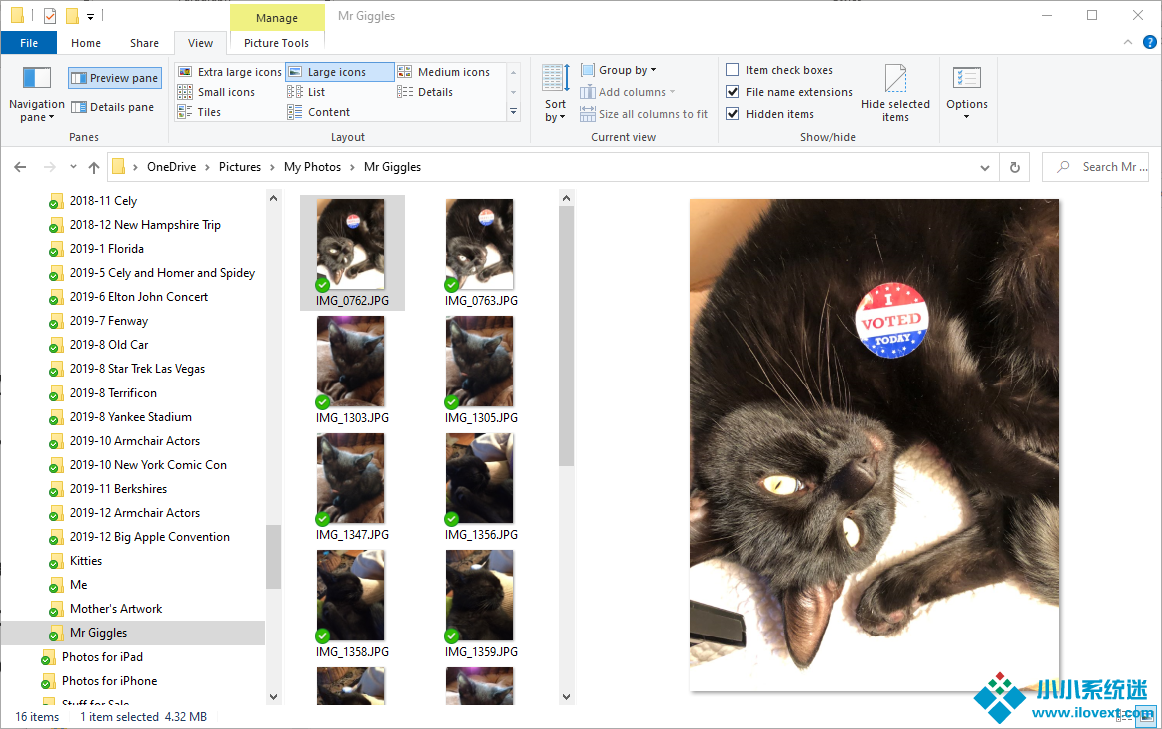Open the Navigation pane dropdown button
Image resolution: width=1162 pixels, height=729 pixels.
[x=36, y=94]
